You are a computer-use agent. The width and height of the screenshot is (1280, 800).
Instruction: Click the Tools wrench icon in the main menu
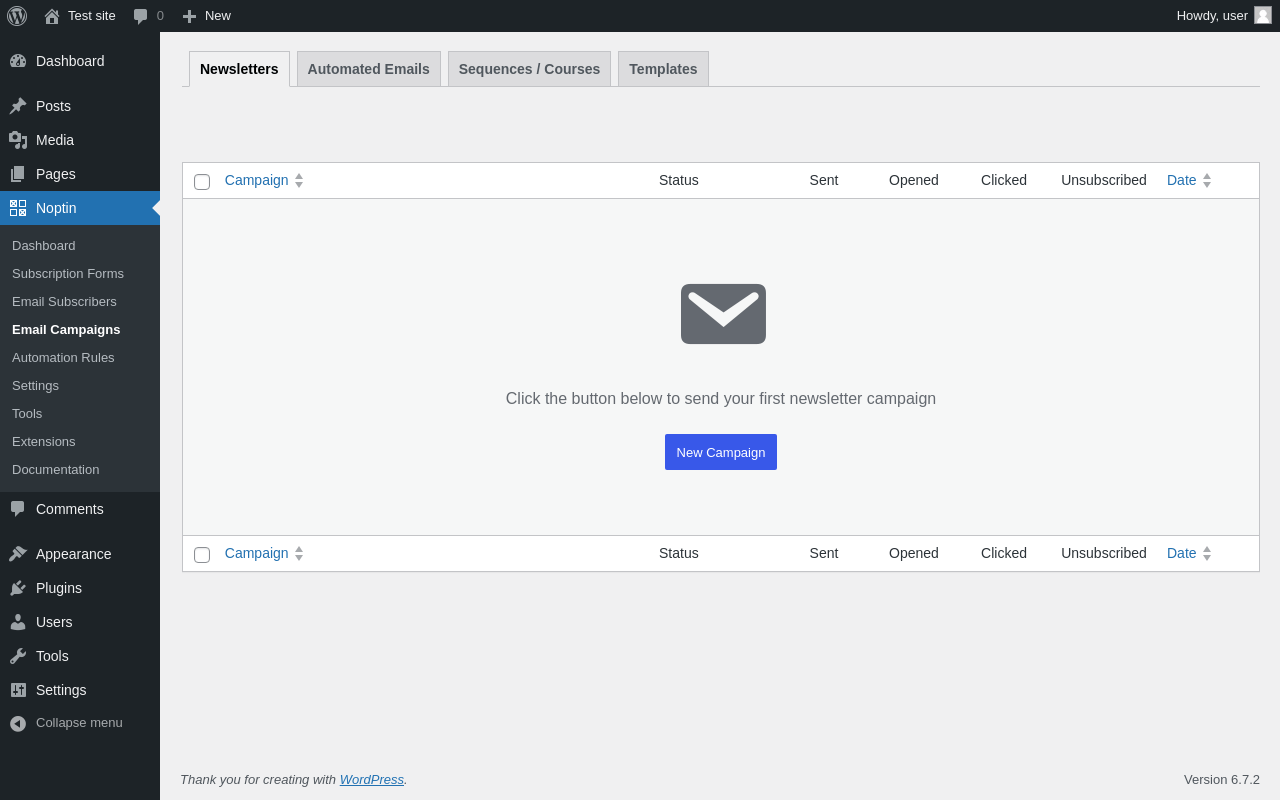click(x=18, y=656)
